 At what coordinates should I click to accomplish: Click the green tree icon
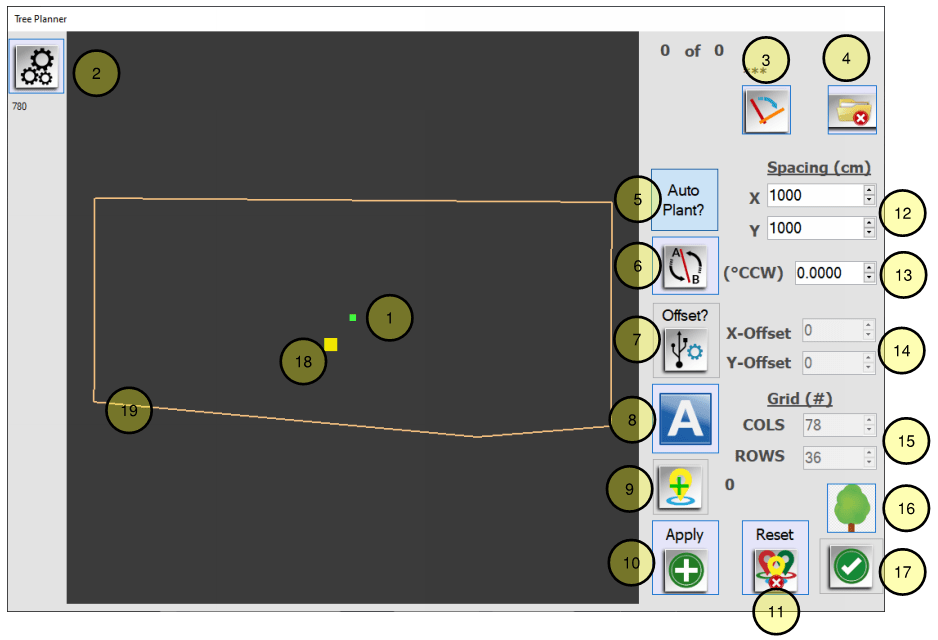coord(851,508)
